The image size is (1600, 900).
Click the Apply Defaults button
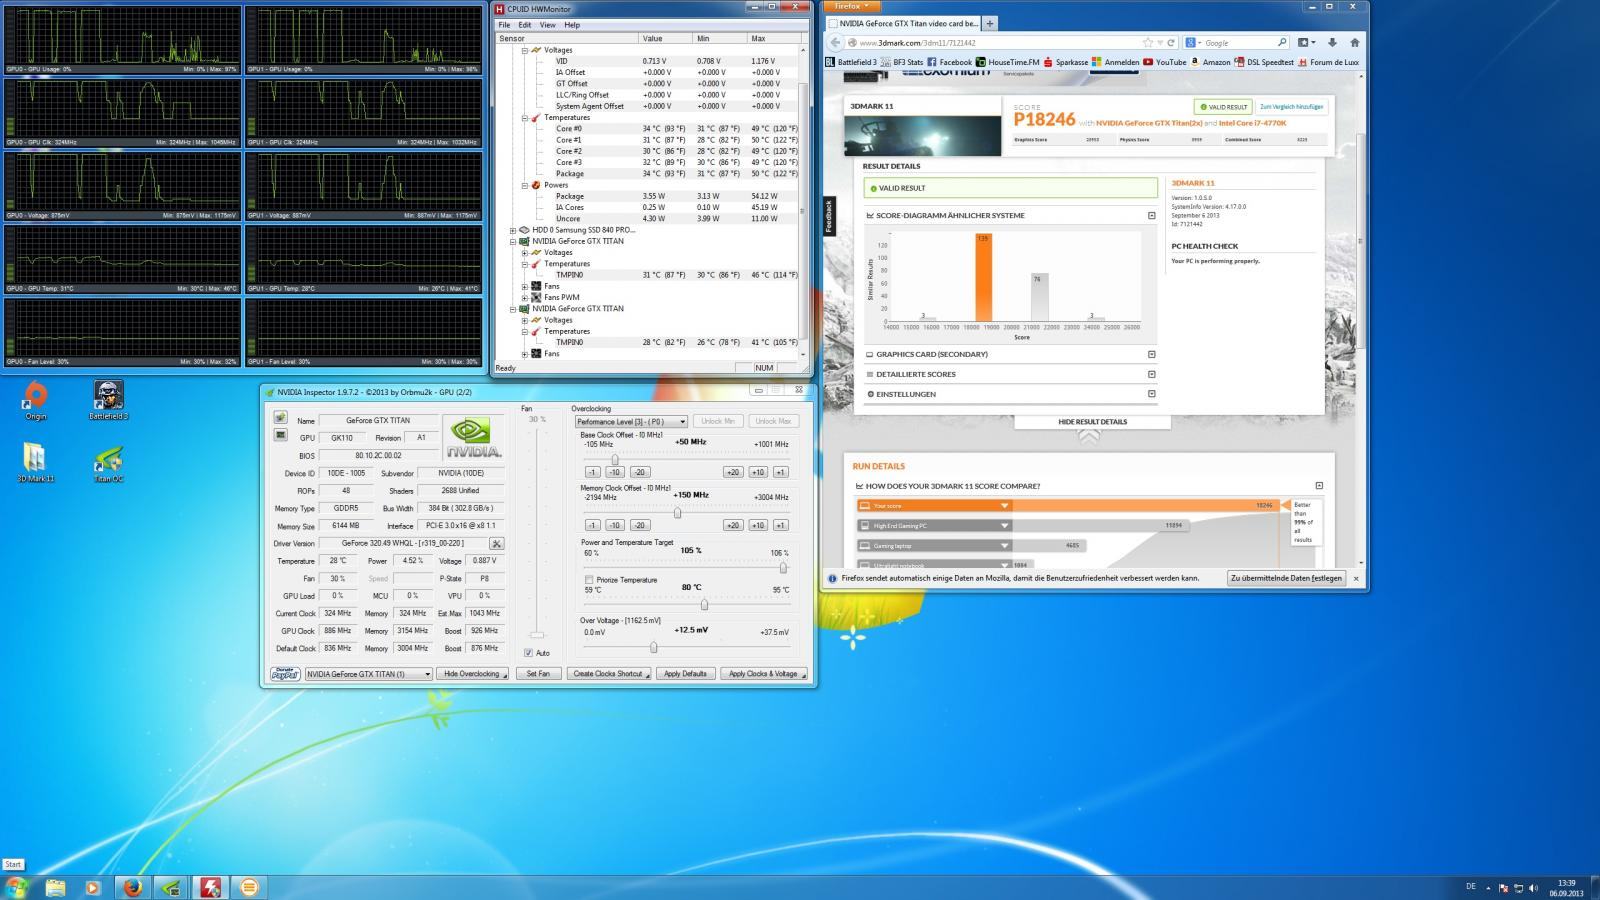tap(685, 674)
